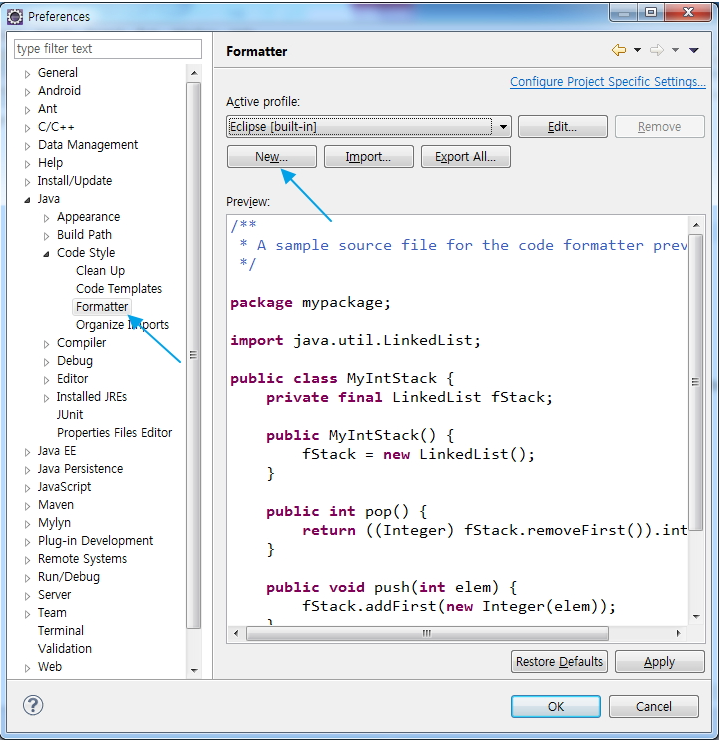Click the preview horizontal scrollbar thumb
Viewport: 719px width, 741px height.
click(x=427, y=633)
